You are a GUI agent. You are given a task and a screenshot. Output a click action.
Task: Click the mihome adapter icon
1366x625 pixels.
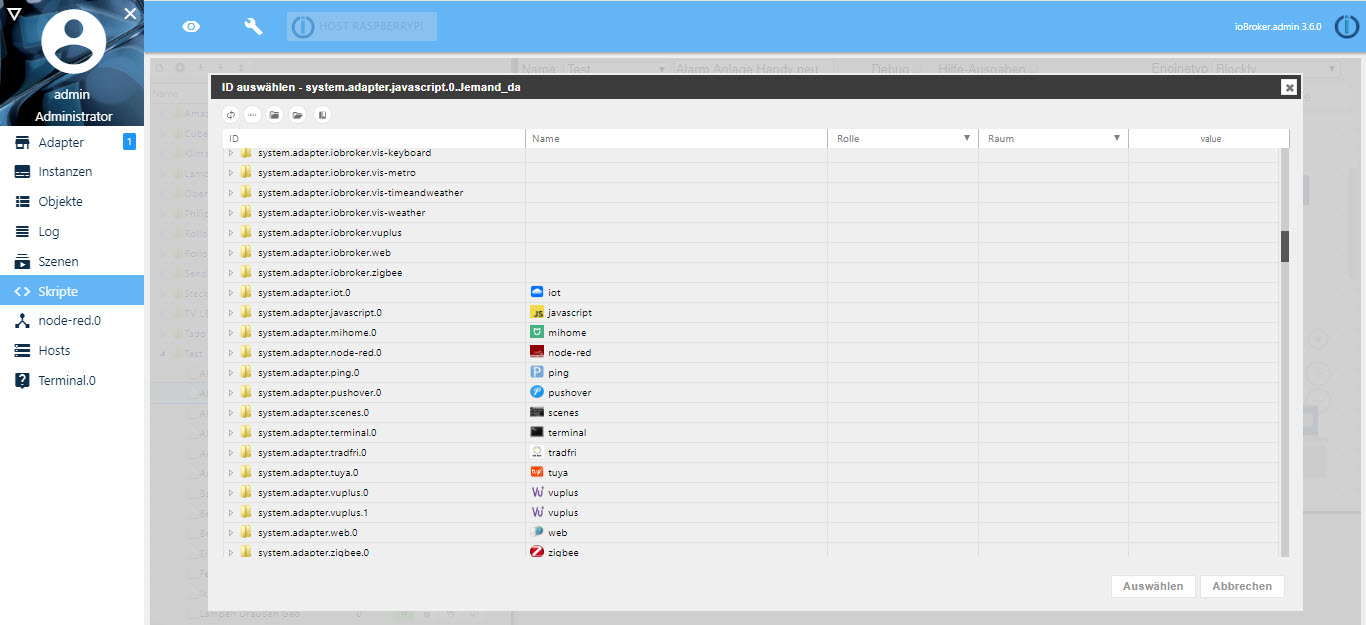pyautogui.click(x=537, y=332)
